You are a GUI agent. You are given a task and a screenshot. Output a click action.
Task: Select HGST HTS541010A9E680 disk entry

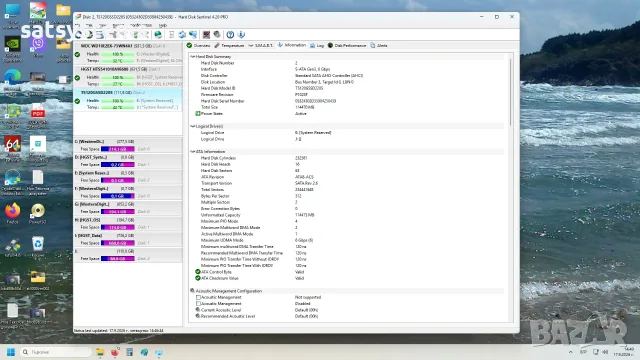128,76
